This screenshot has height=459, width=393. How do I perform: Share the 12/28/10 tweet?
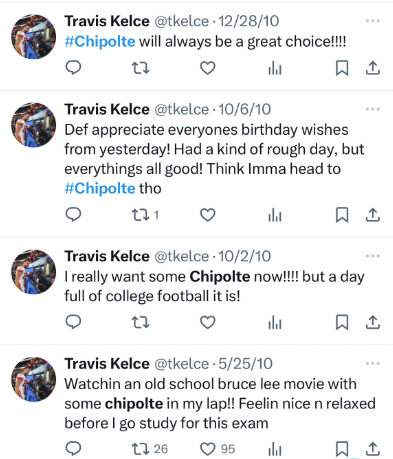[373, 68]
